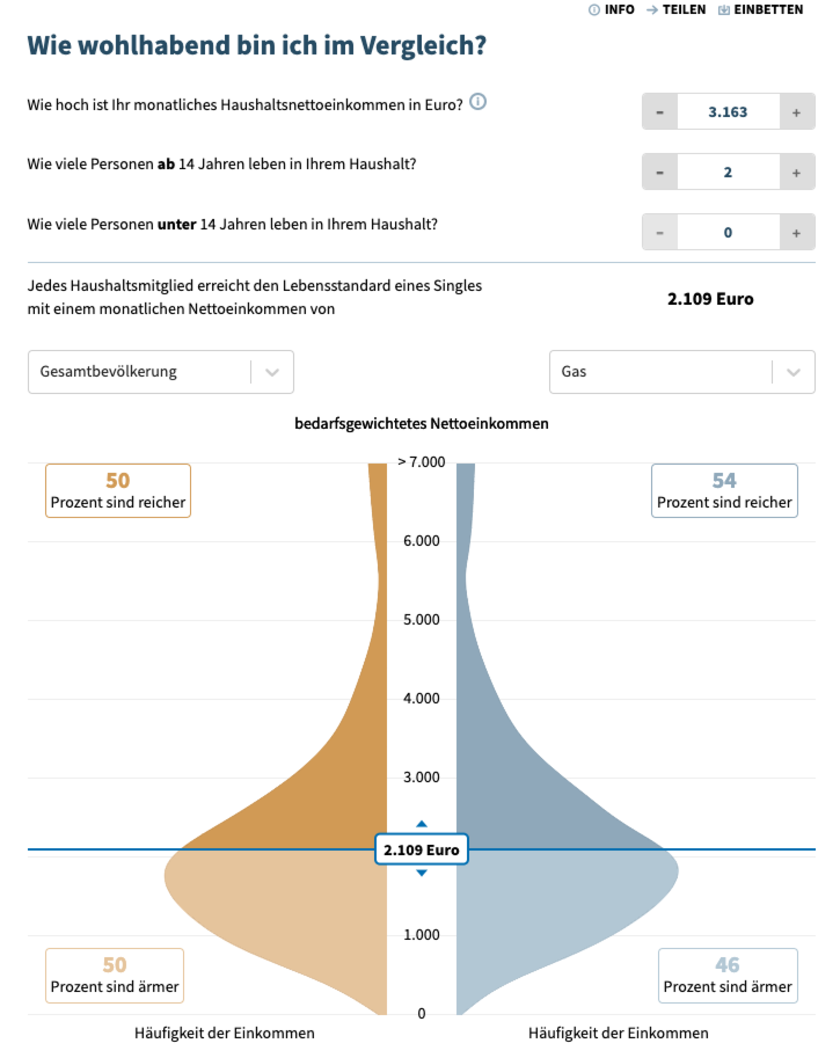Click the info icon beside the income question
Viewport: 840px width, 1058px height.
click(478, 102)
